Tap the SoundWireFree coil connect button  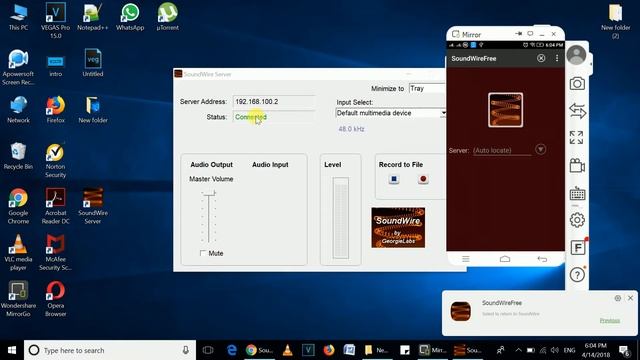505,110
